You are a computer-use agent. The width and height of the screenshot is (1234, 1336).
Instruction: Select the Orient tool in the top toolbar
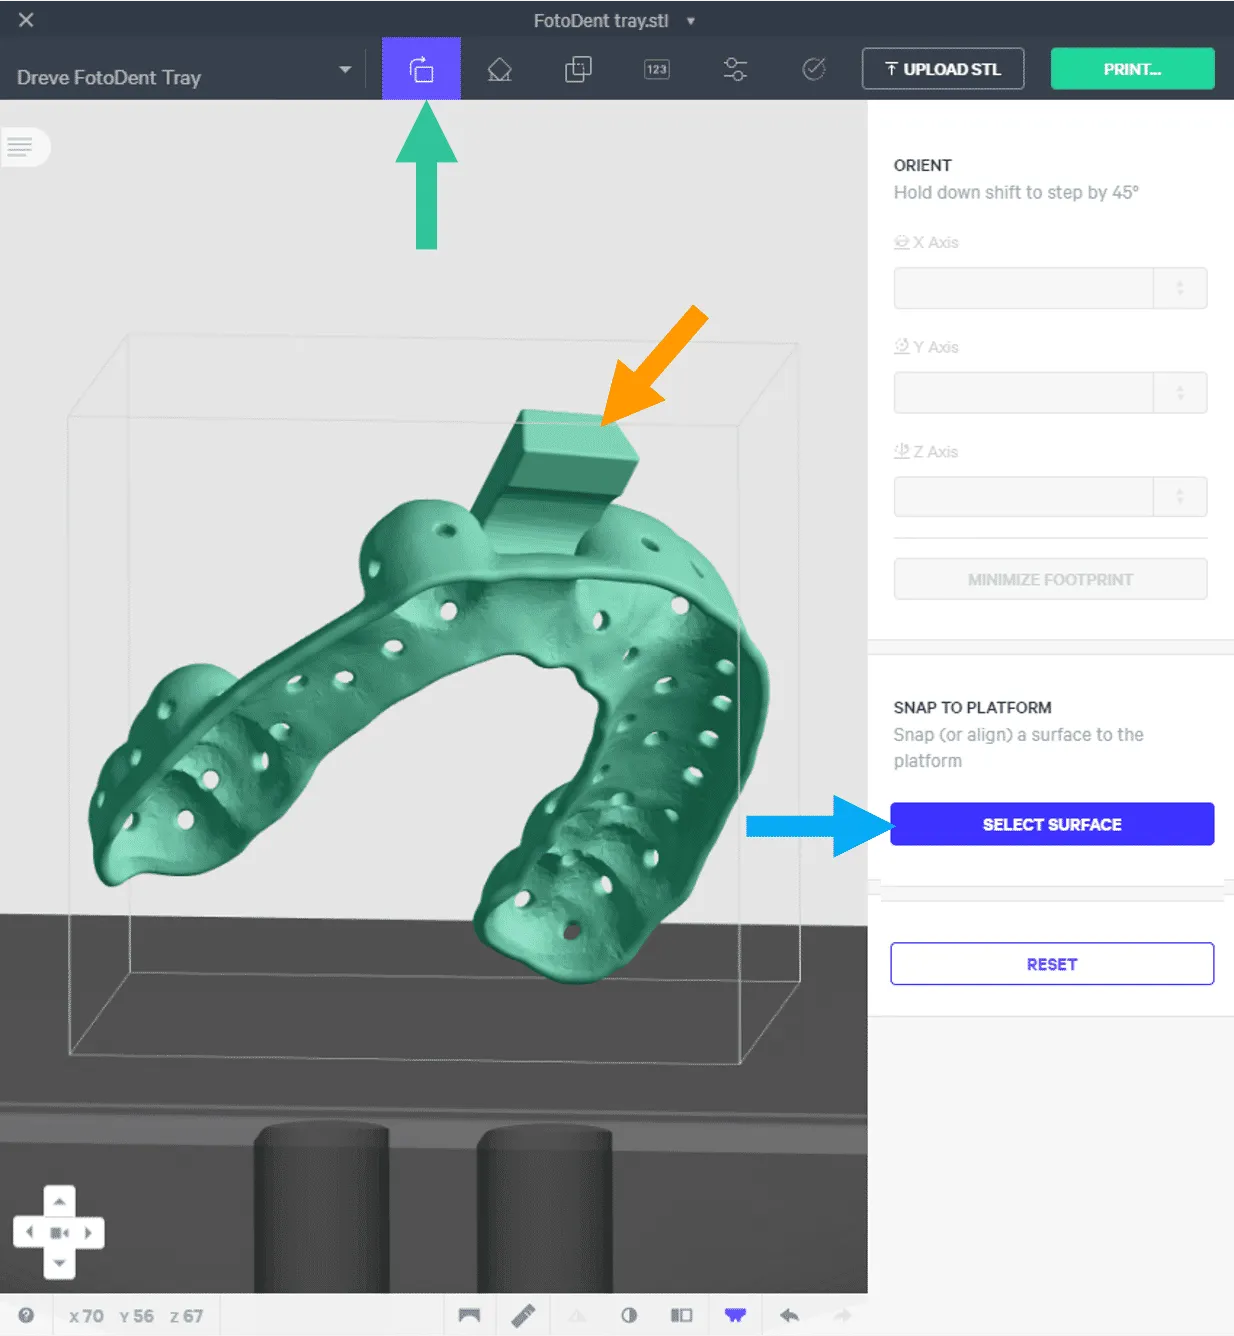click(421, 69)
